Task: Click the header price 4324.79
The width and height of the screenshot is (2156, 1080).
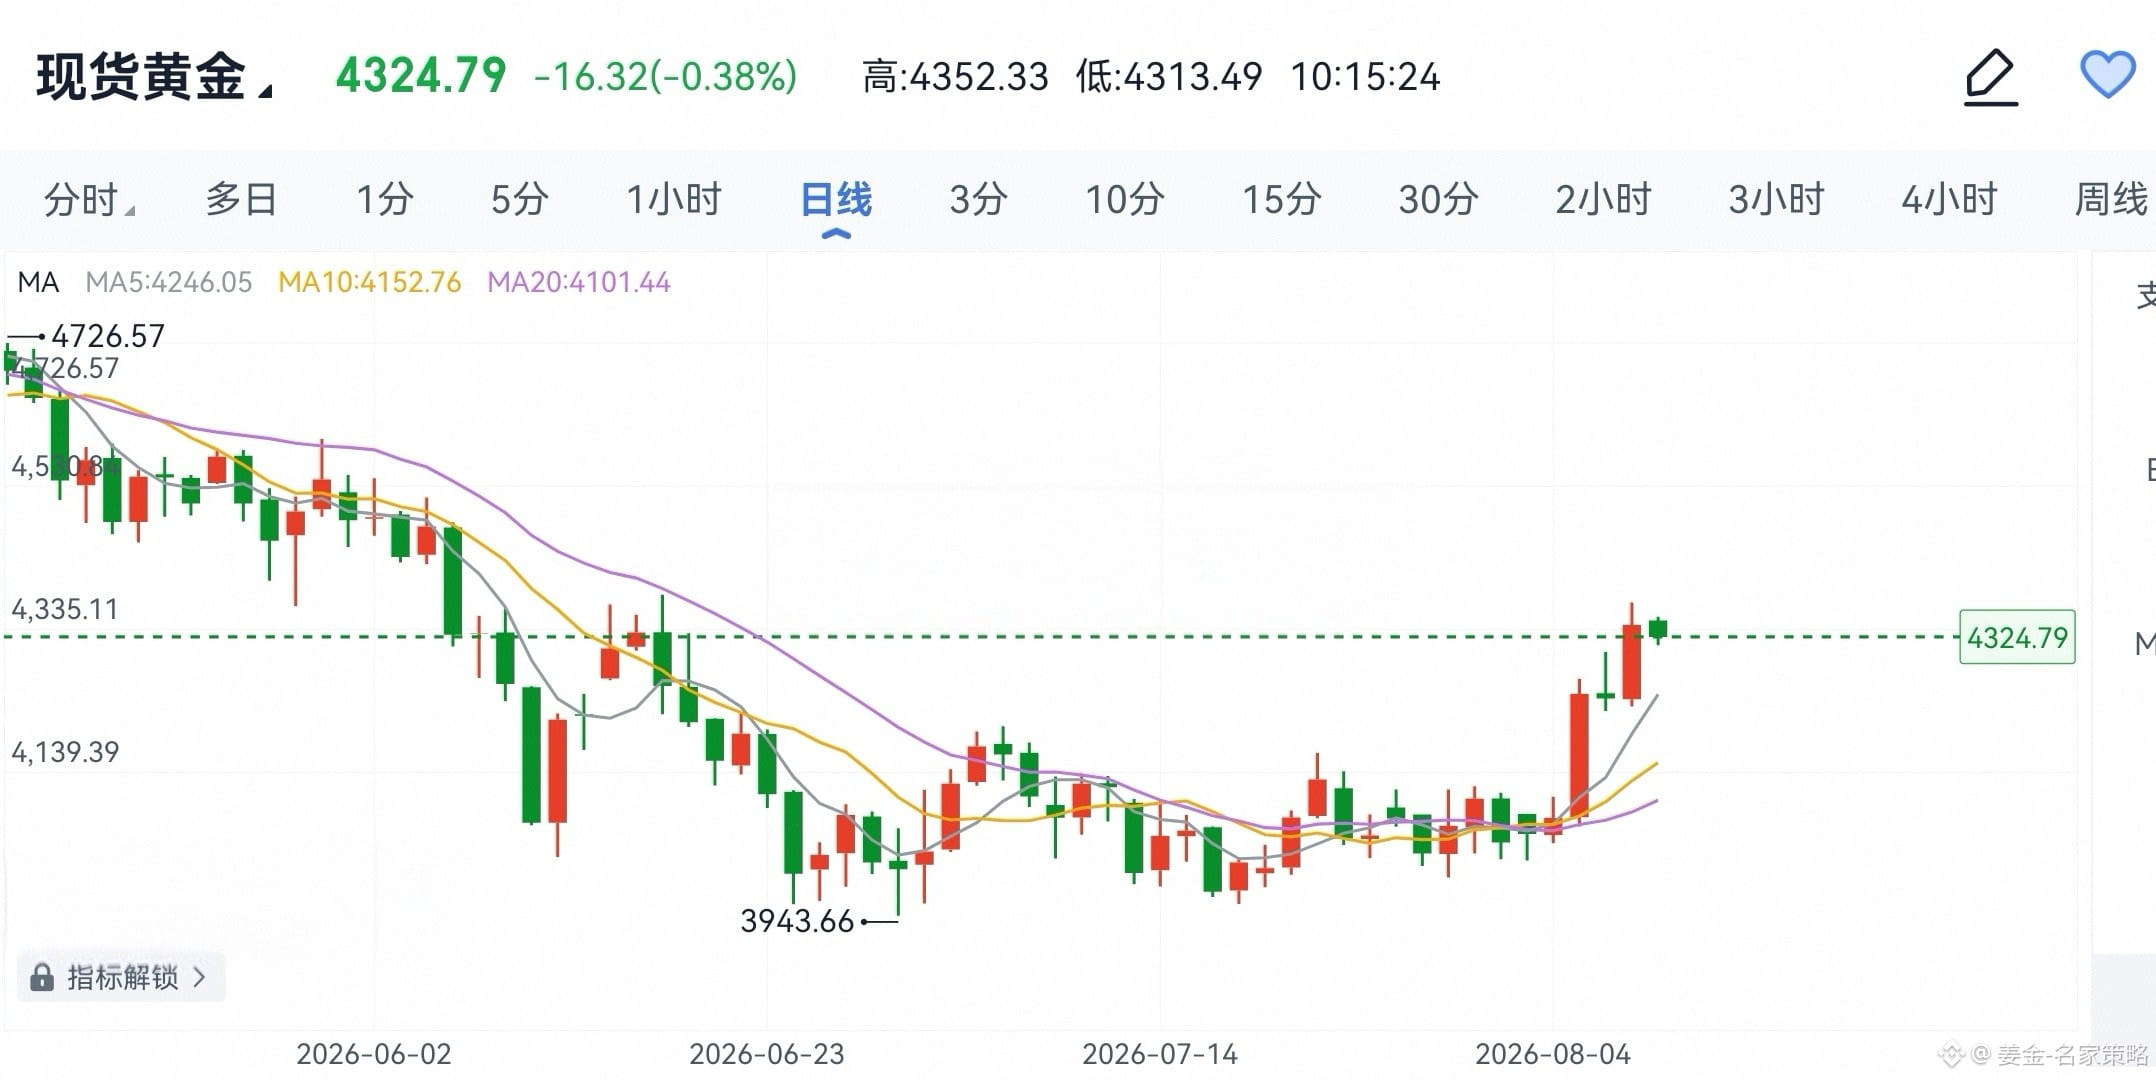Action: point(421,76)
